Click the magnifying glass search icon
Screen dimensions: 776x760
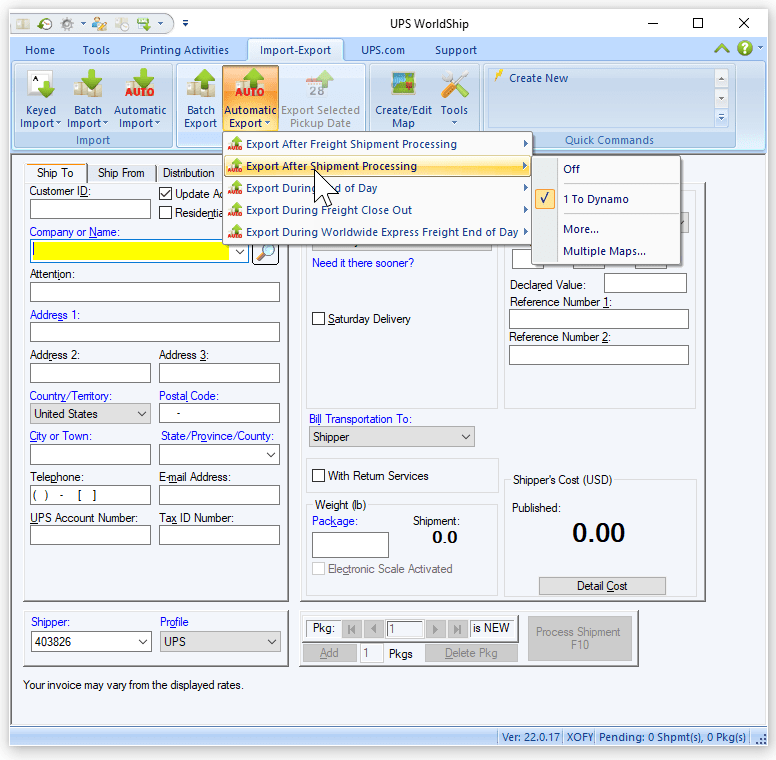point(265,252)
